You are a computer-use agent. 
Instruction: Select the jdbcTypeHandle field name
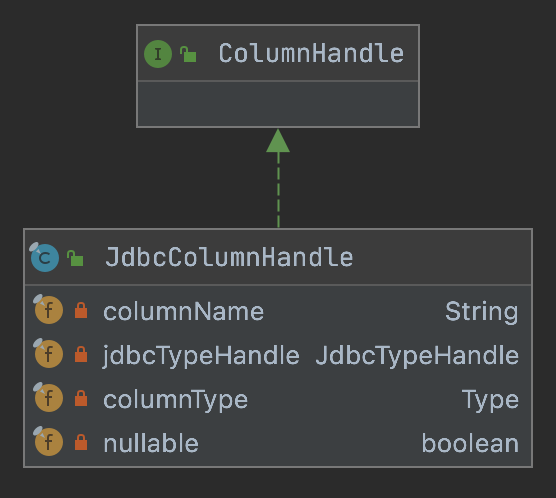[x=201, y=356]
